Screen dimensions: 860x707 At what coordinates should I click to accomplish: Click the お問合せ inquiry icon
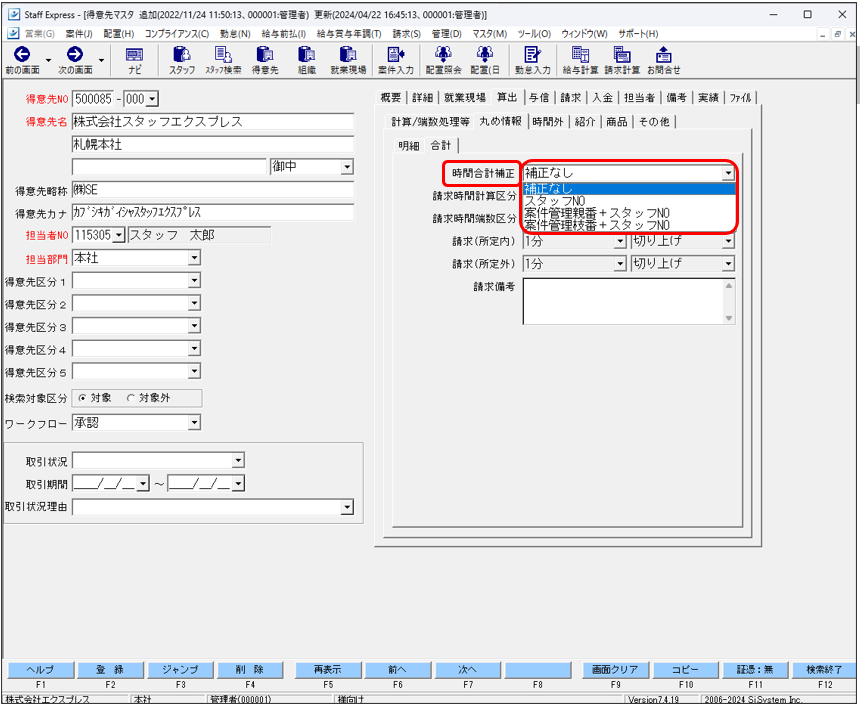[x=664, y=54]
